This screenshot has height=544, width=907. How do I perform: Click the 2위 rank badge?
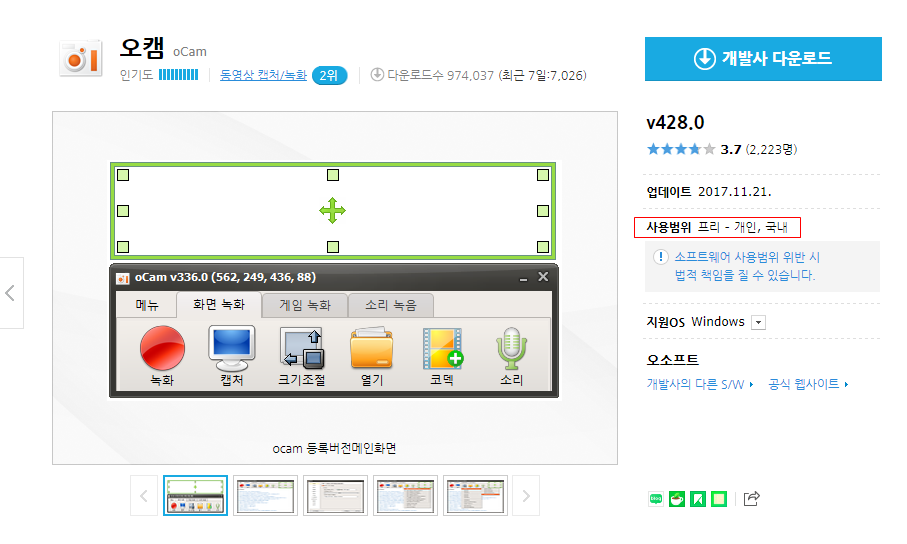(x=329, y=75)
